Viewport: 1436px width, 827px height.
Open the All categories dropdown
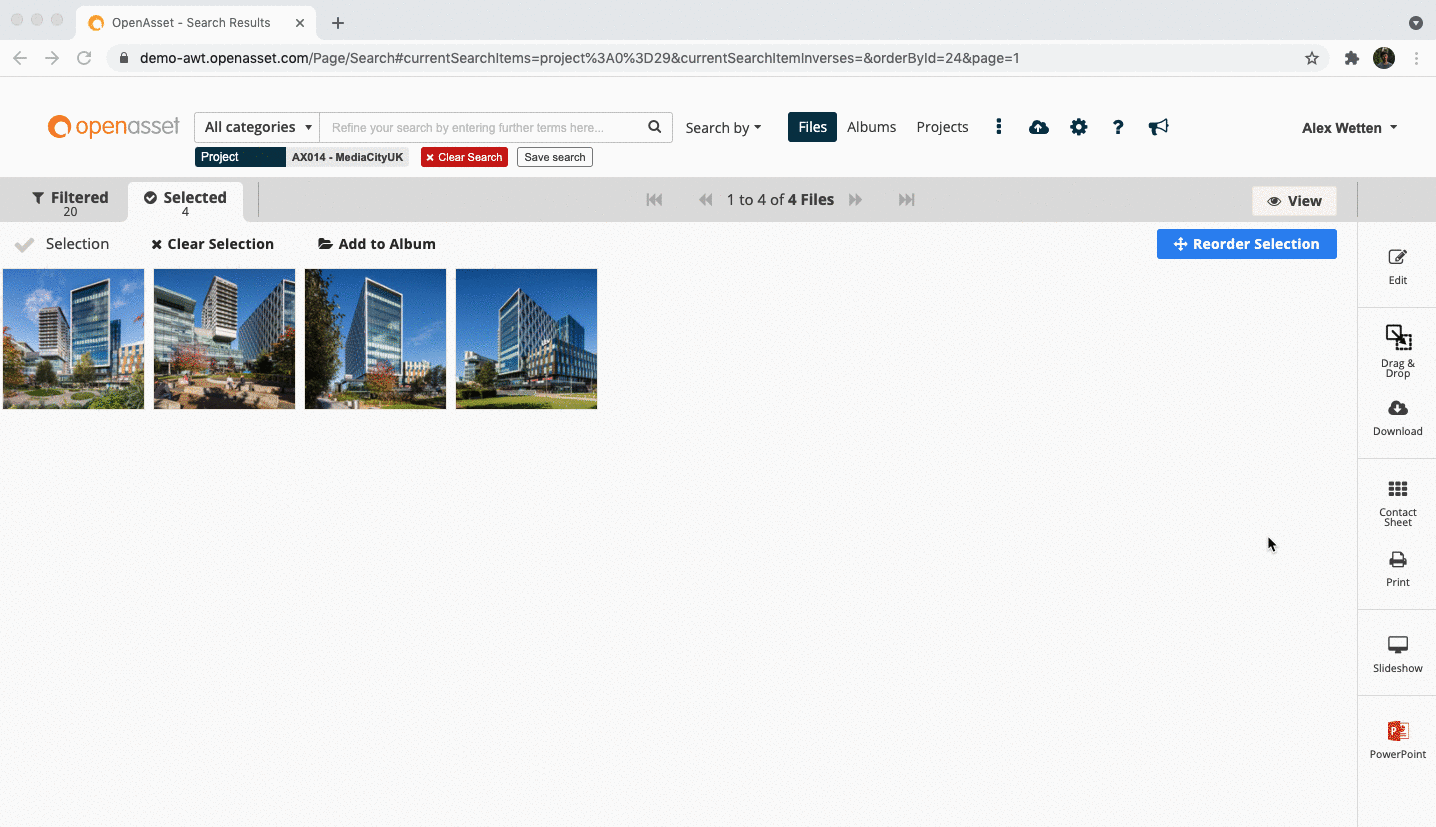(x=257, y=127)
